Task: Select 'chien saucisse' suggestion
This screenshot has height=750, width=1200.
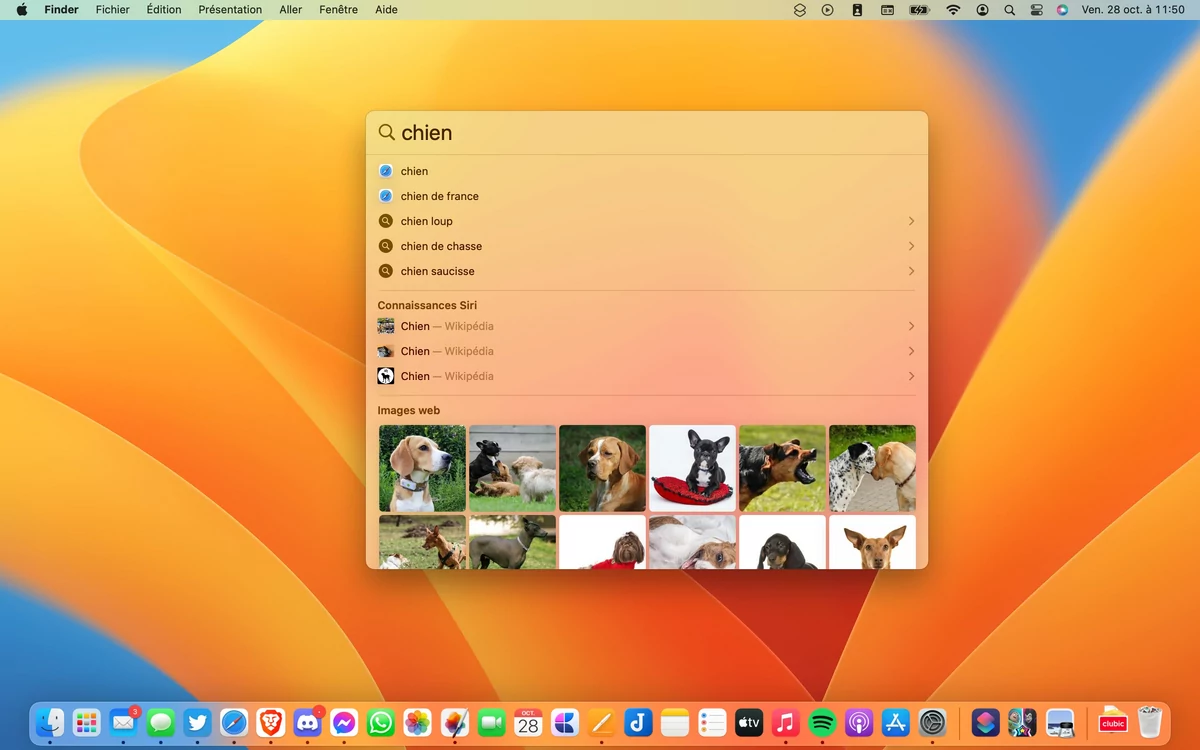Action: [x=647, y=271]
